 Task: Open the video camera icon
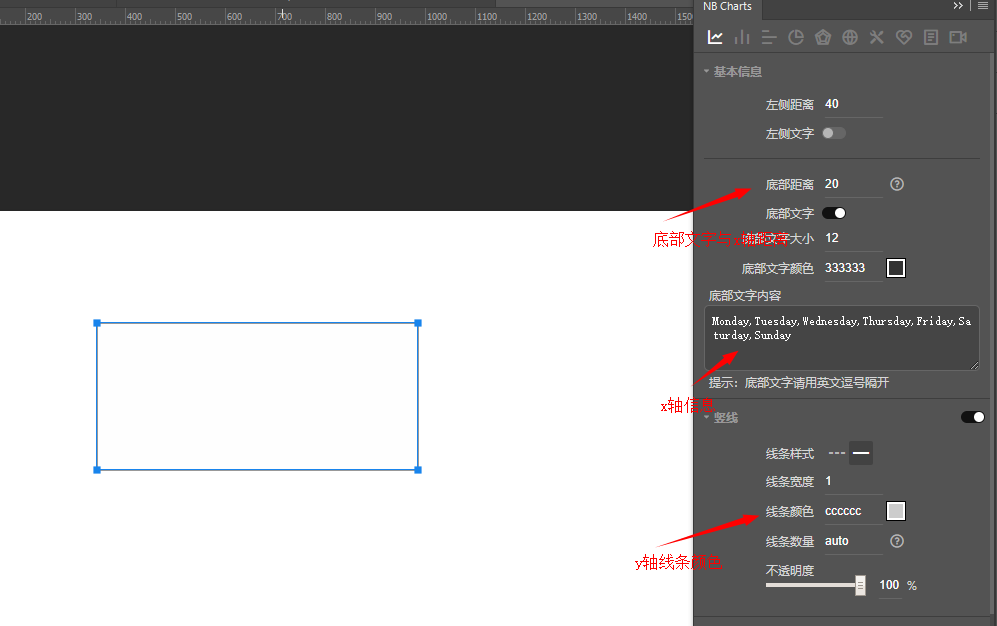958,37
